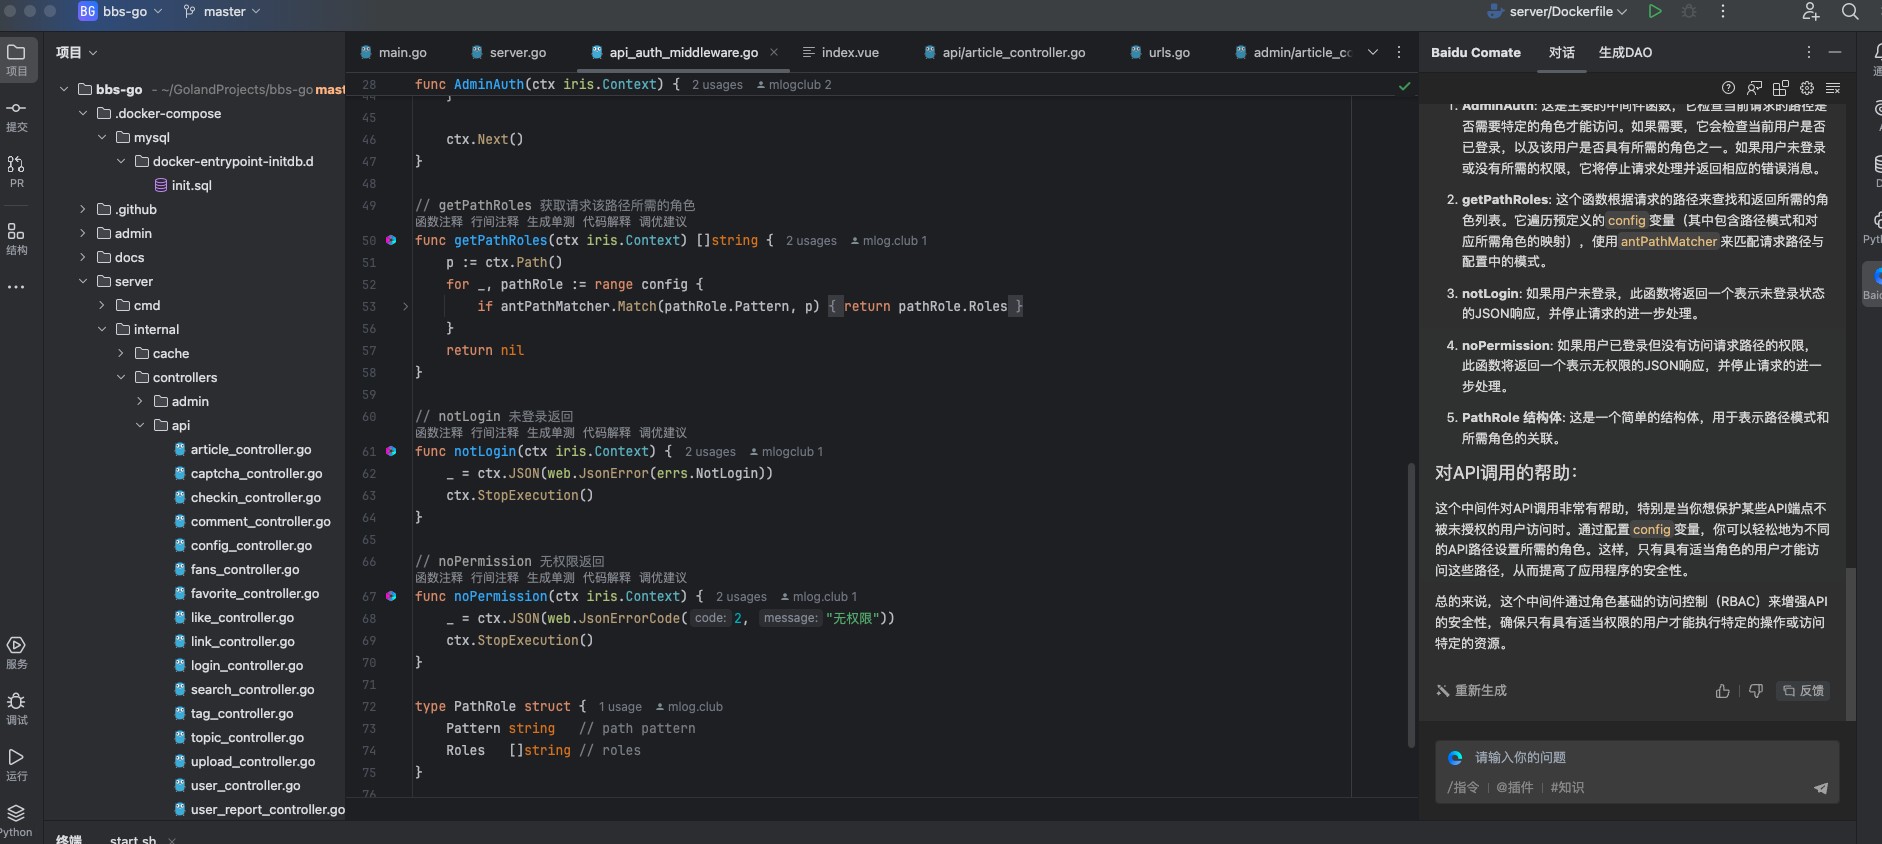This screenshot has height=844, width=1882.
Task: Like the Comate answer with thumbs up
Action: point(1722,691)
